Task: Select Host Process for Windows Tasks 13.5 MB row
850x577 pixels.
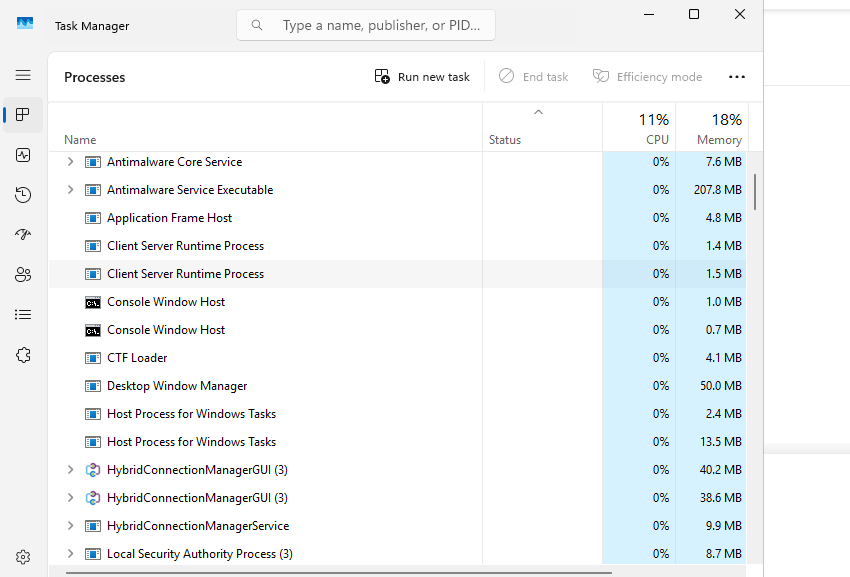Action: (x=397, y=442)
